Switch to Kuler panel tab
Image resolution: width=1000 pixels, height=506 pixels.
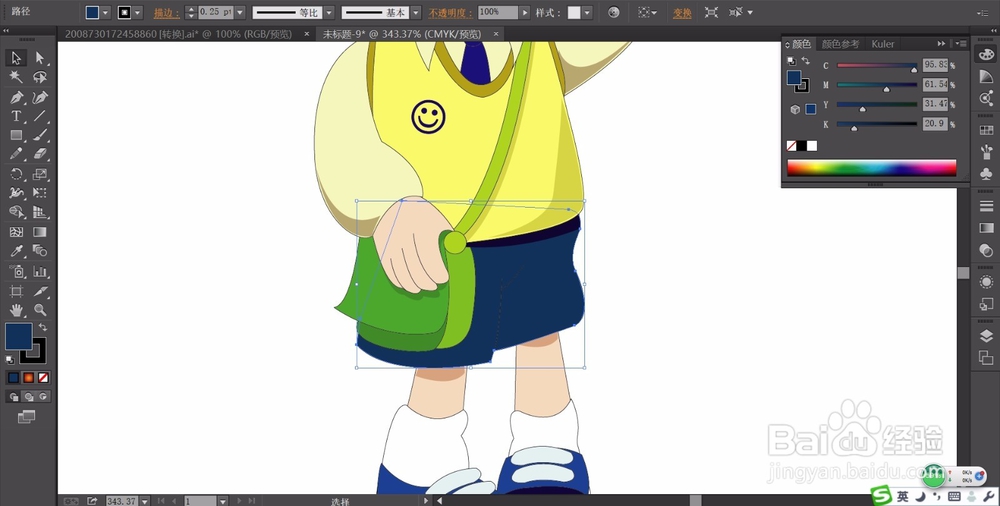pos(883,43)
